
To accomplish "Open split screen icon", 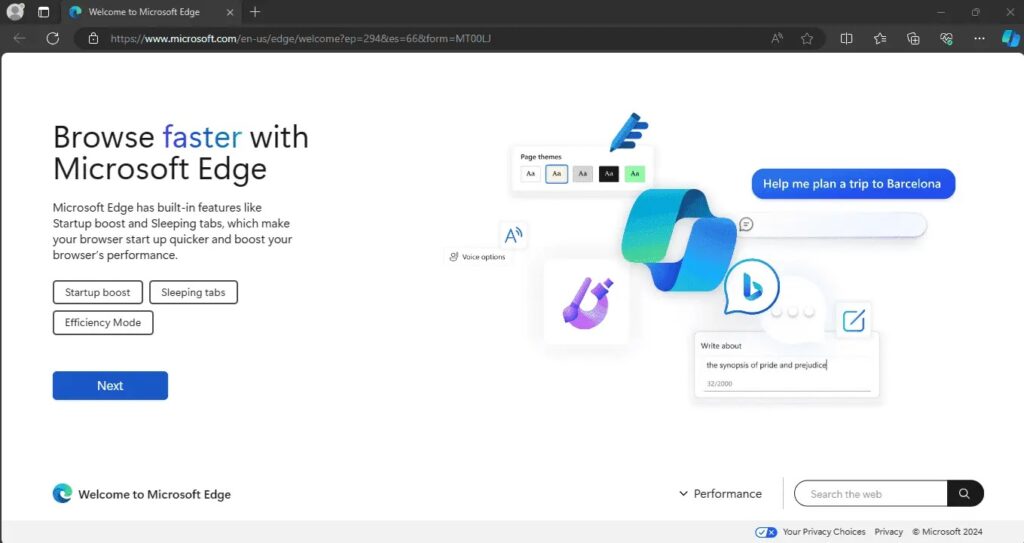I will (x=846, y=39).
